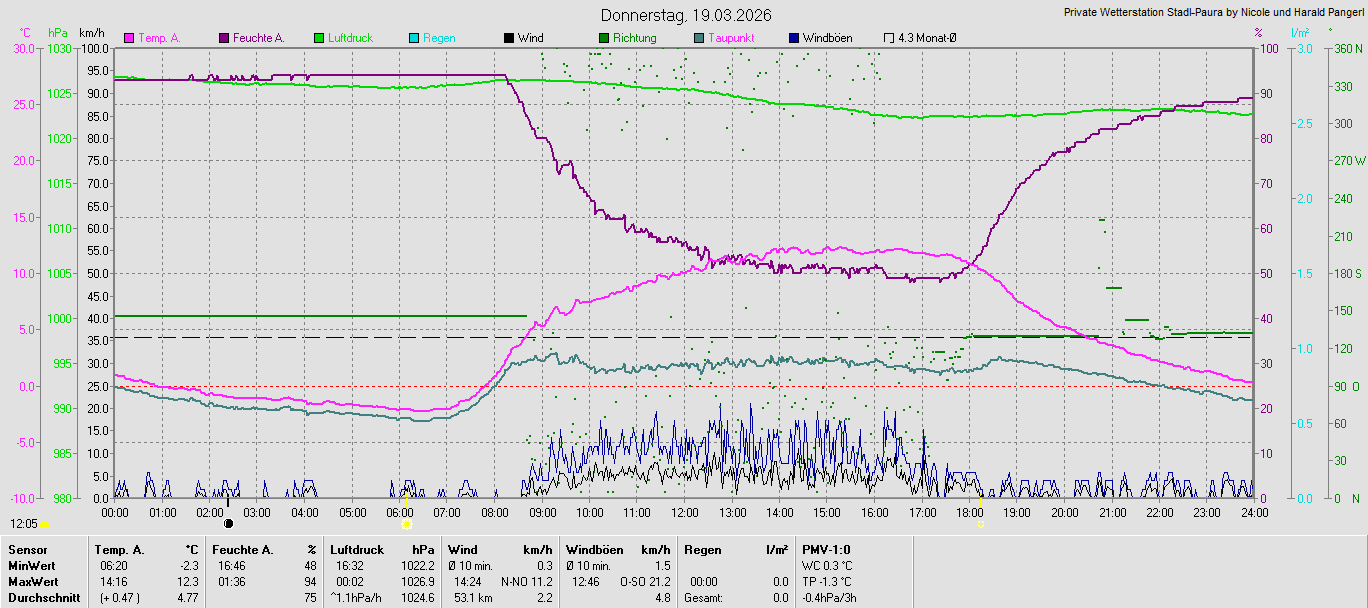
Task: Click the sunset marker below 18:00
Action: pyautogui.click(x=980, y=523)
